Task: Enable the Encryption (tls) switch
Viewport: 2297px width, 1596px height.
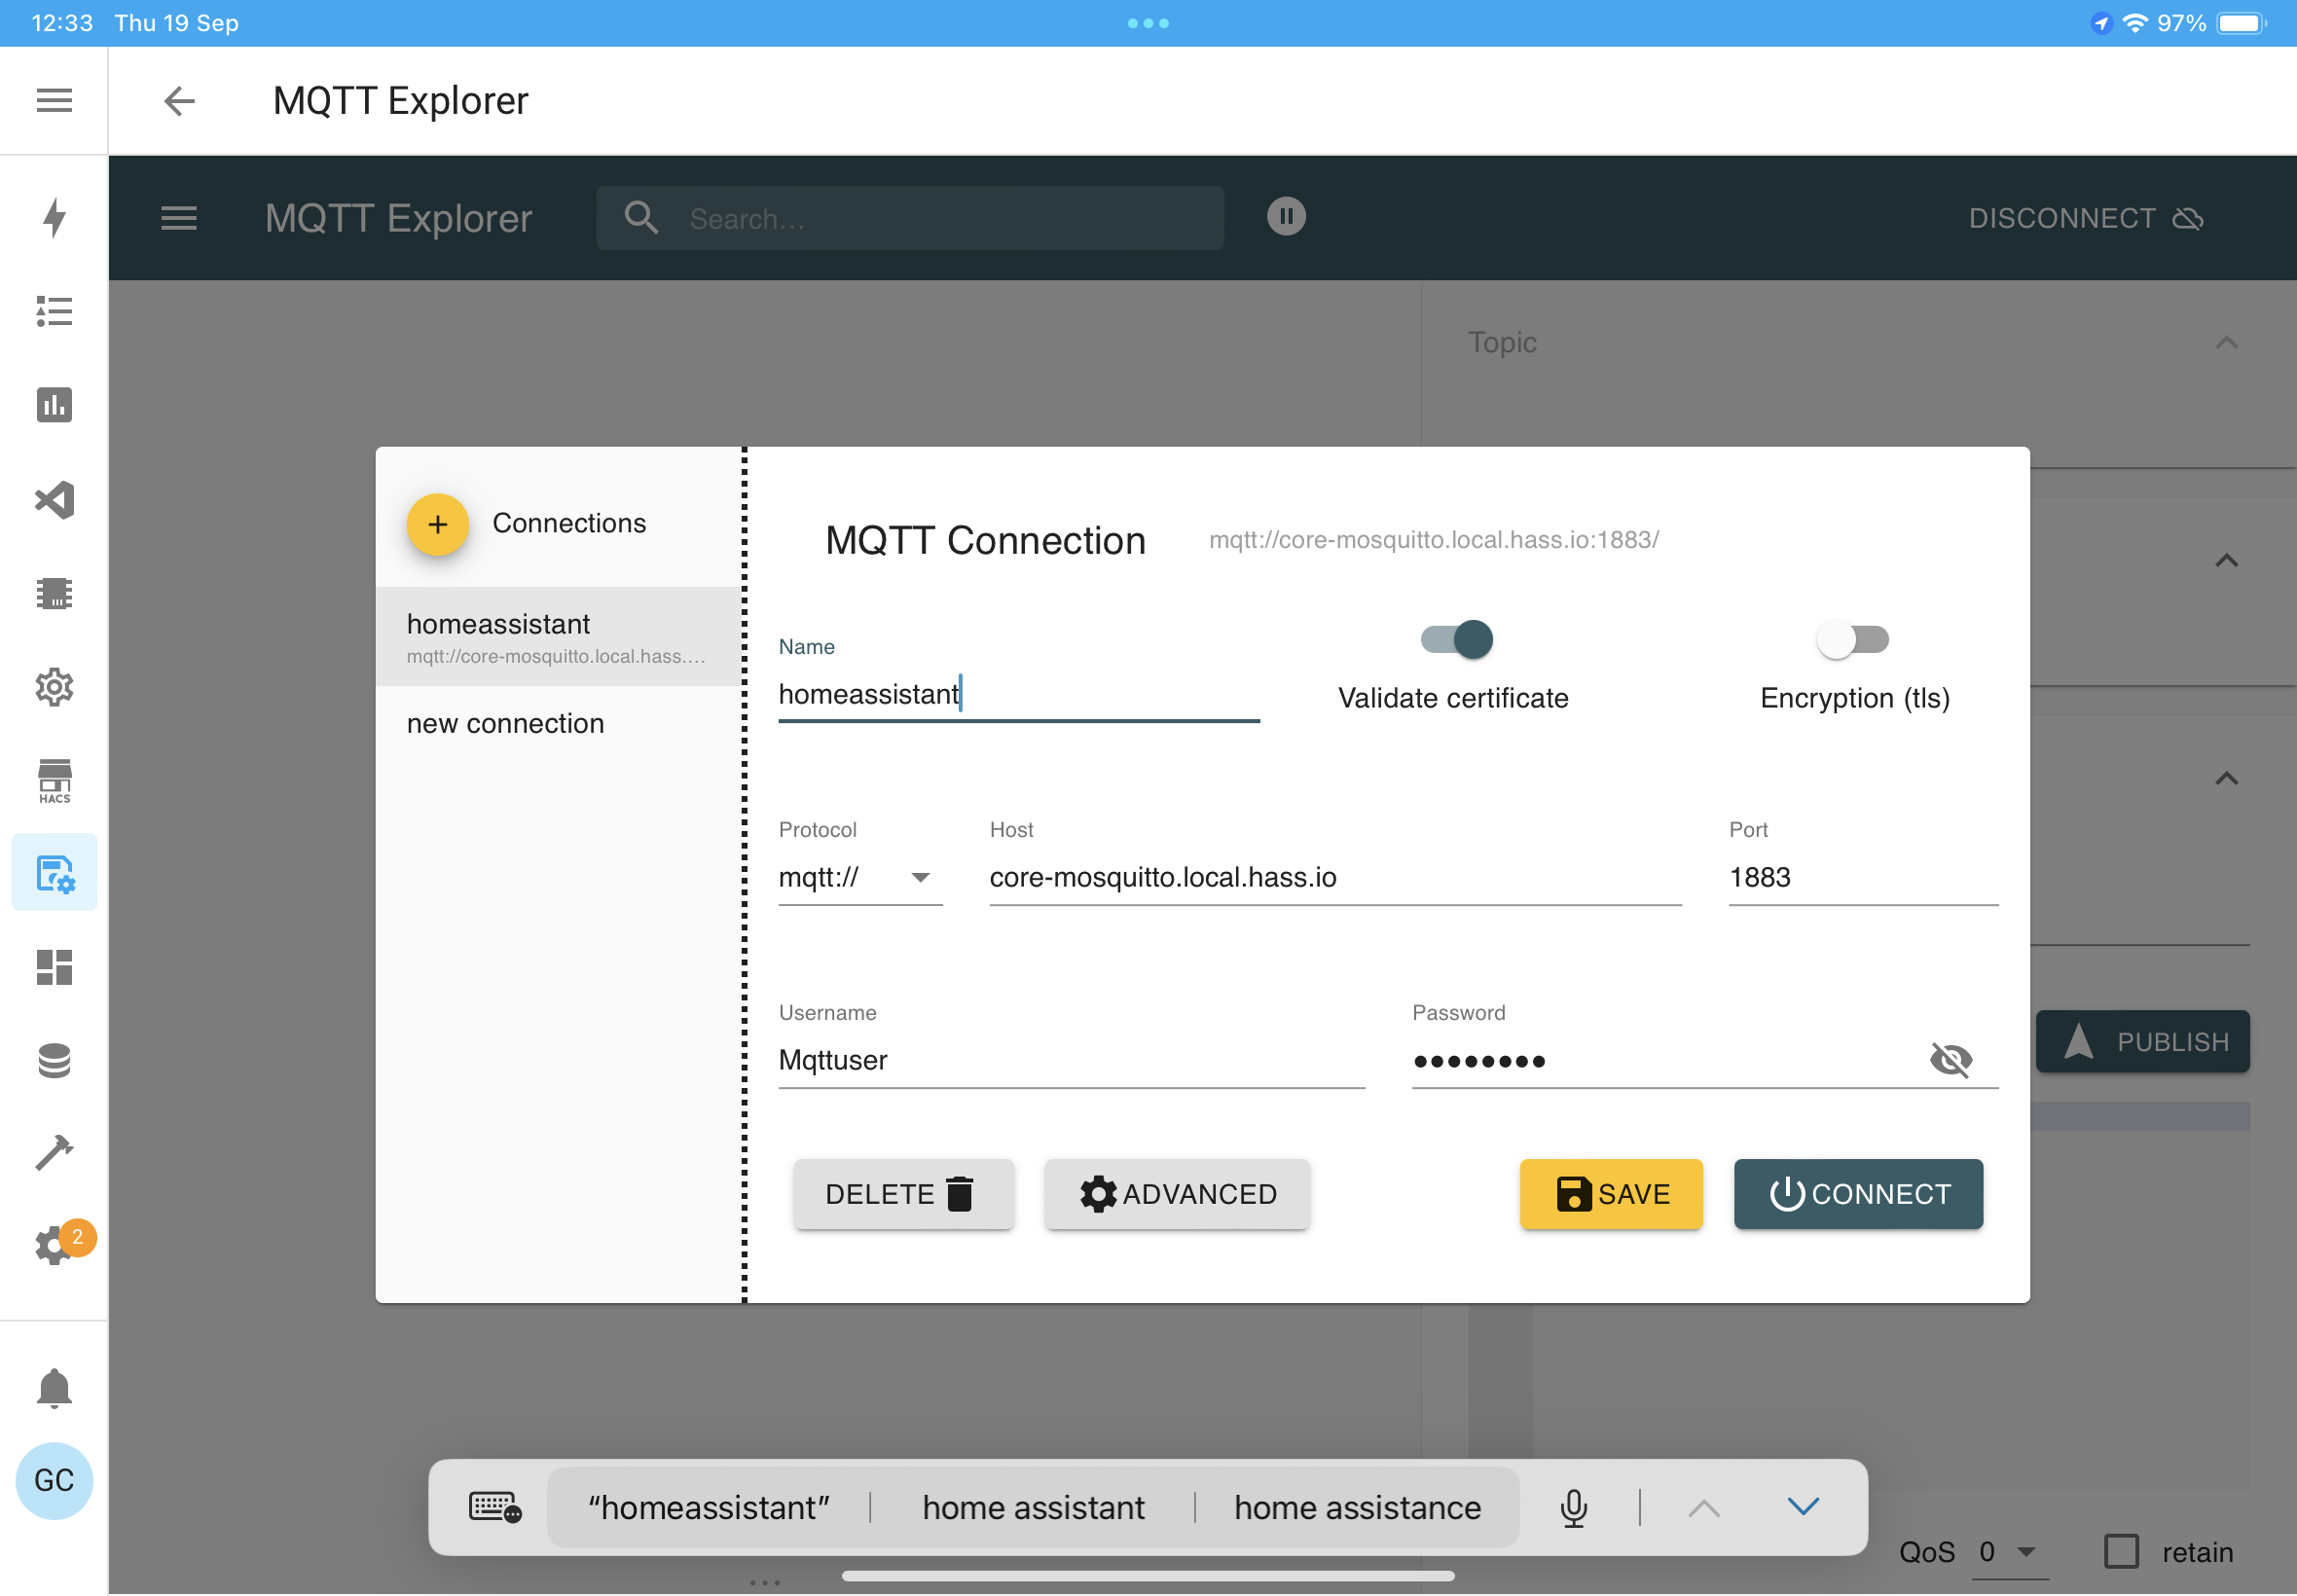Action: [1853, 640]
